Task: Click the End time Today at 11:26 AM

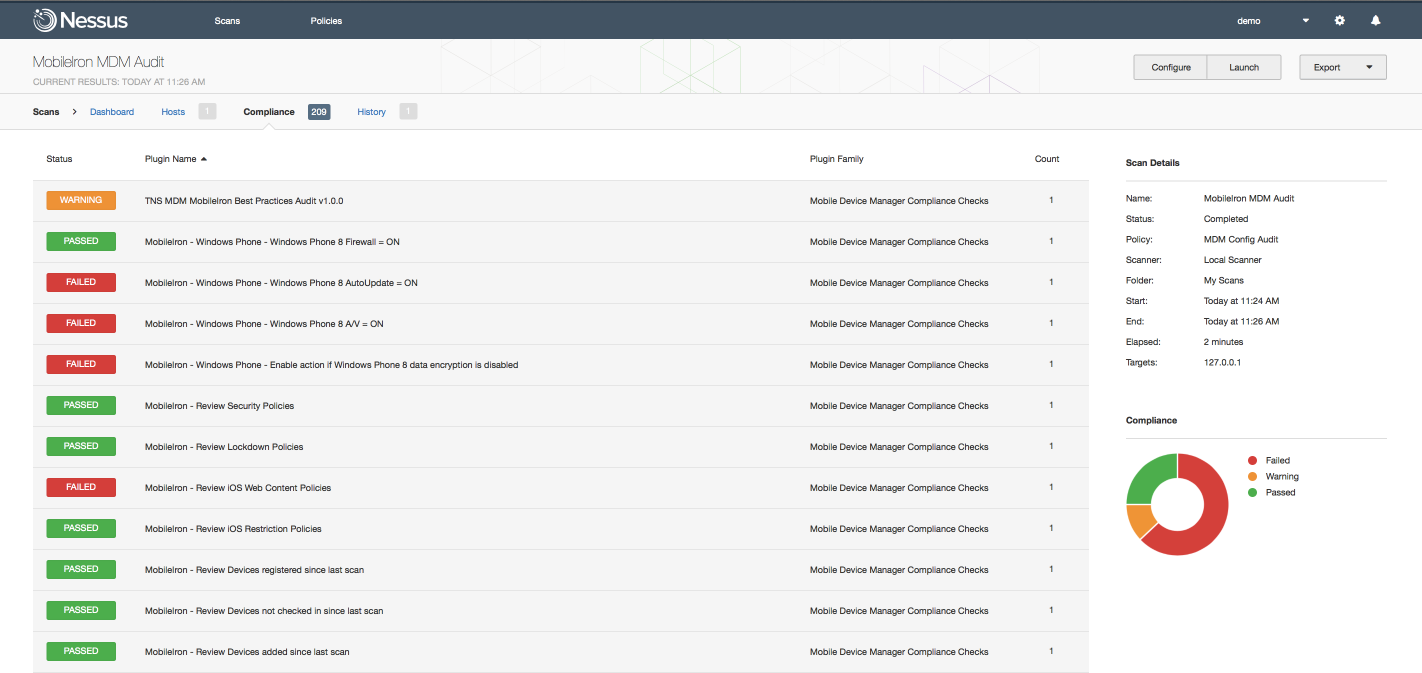Action: click(1242, 322)
